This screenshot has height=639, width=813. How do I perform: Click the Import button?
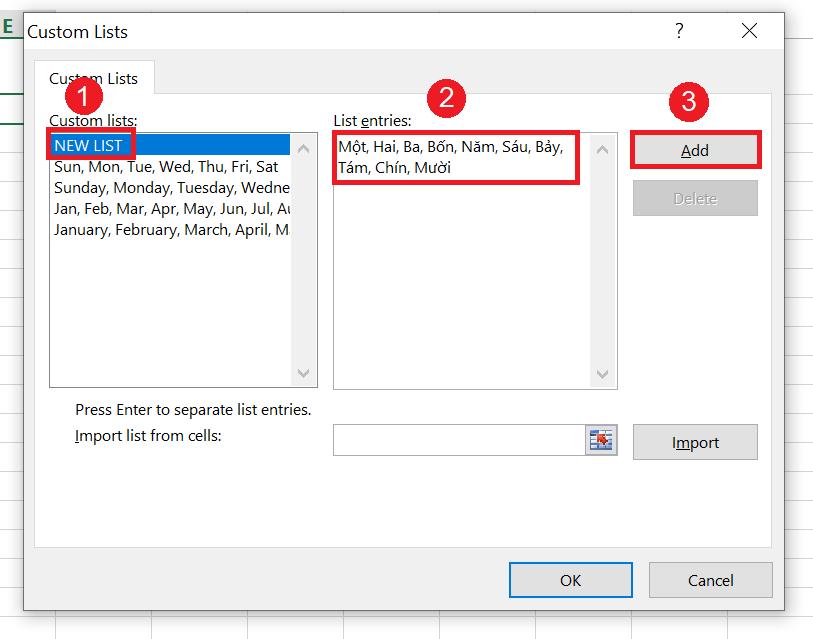click(695, 442)
